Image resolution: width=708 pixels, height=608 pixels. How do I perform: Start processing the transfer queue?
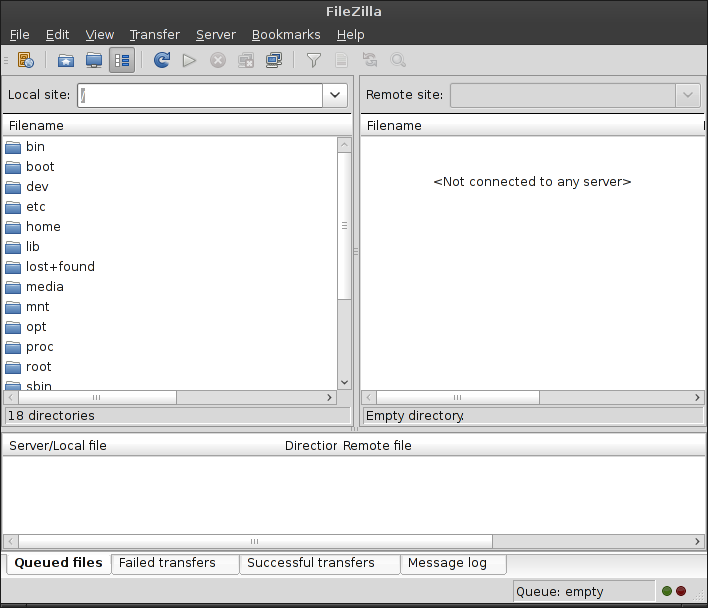[x=189, y=60]
